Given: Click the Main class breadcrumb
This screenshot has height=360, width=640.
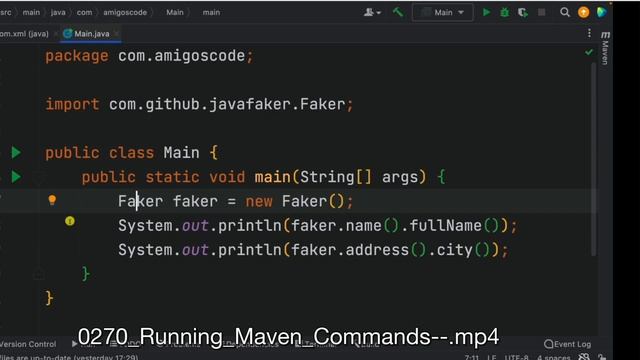Looking at the screenshot, I should pos(175,12).
